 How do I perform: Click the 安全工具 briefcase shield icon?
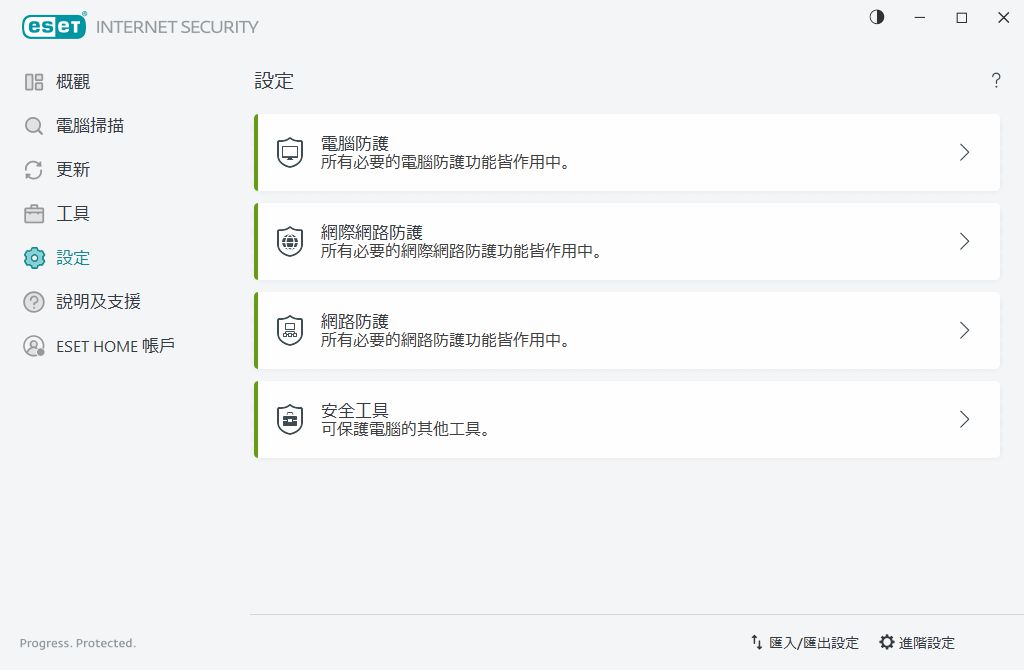pyautogui.click(x=289, y=419)
